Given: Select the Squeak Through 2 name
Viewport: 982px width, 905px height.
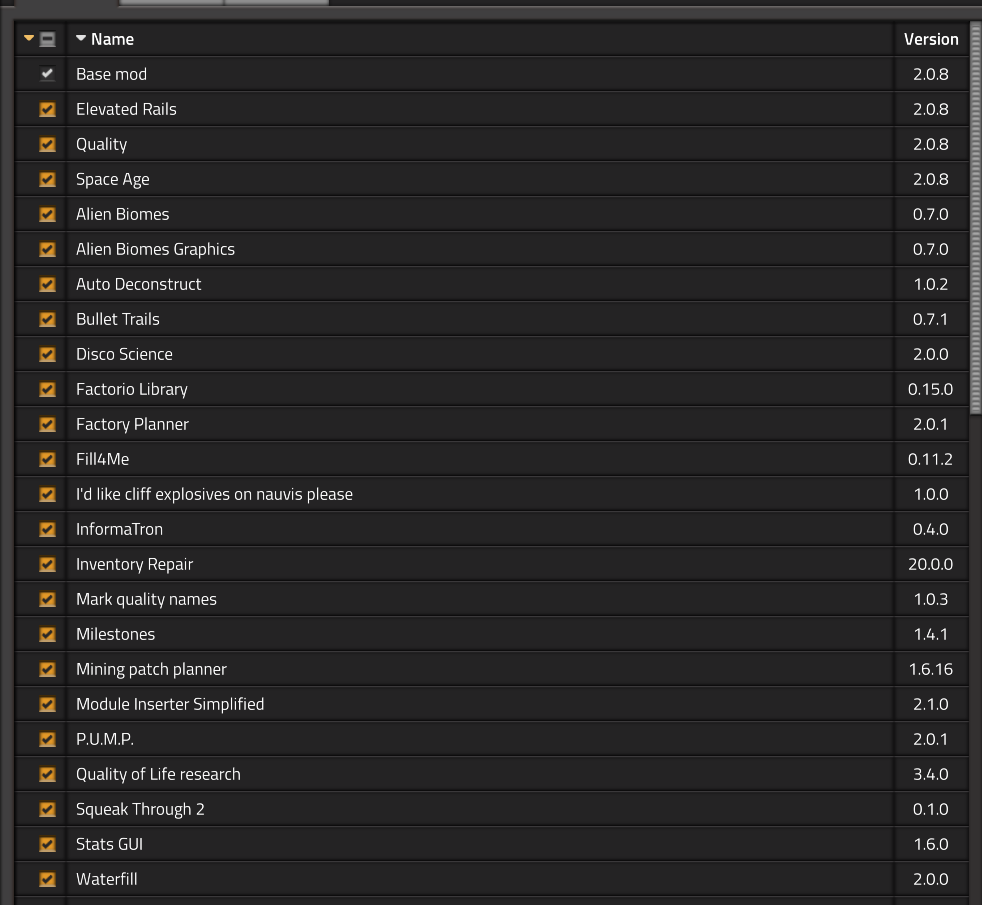Looking at the screenshot, I should point(140,809).
